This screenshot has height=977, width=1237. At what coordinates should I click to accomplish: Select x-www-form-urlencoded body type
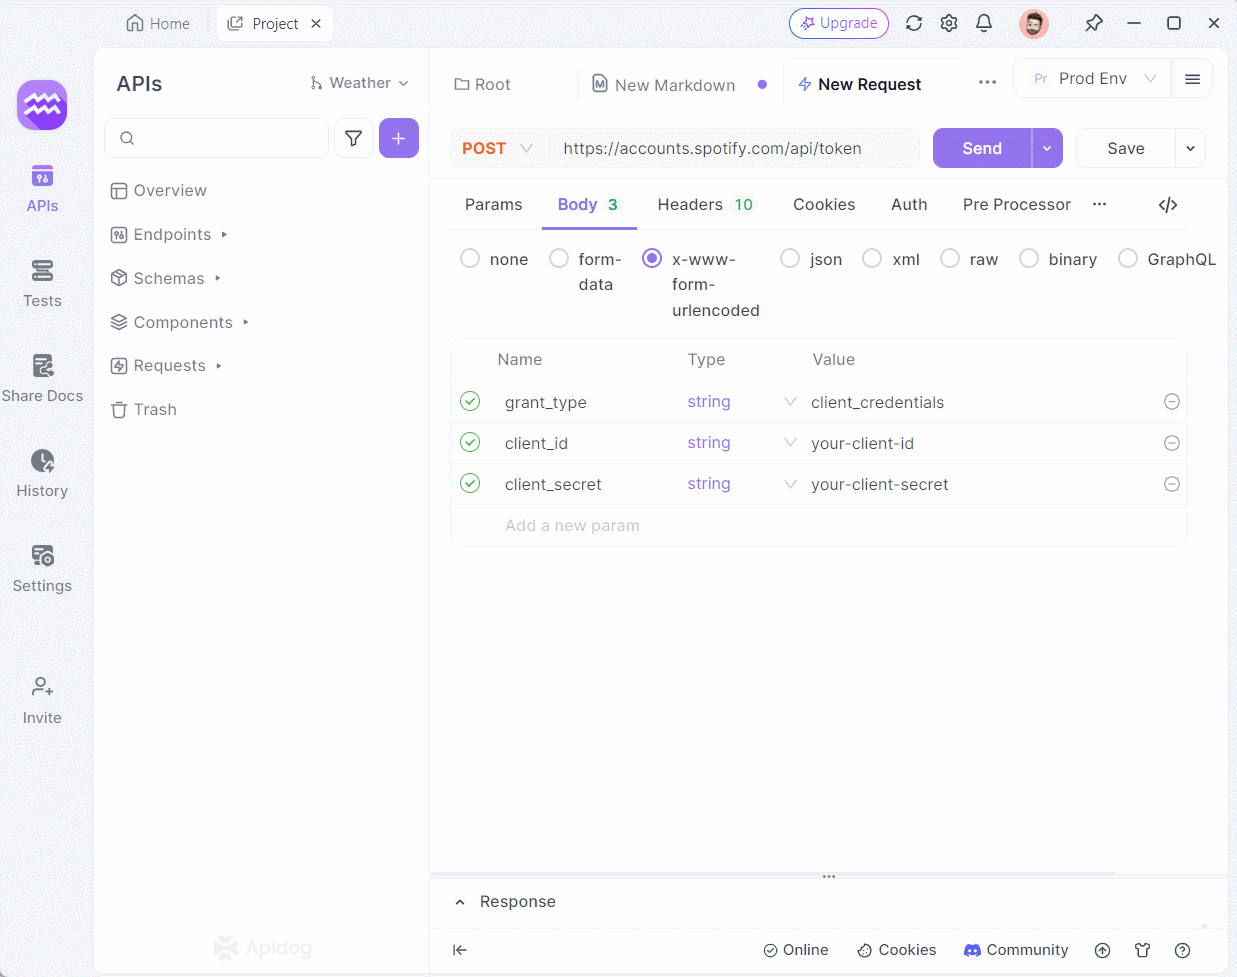[652, 258]
